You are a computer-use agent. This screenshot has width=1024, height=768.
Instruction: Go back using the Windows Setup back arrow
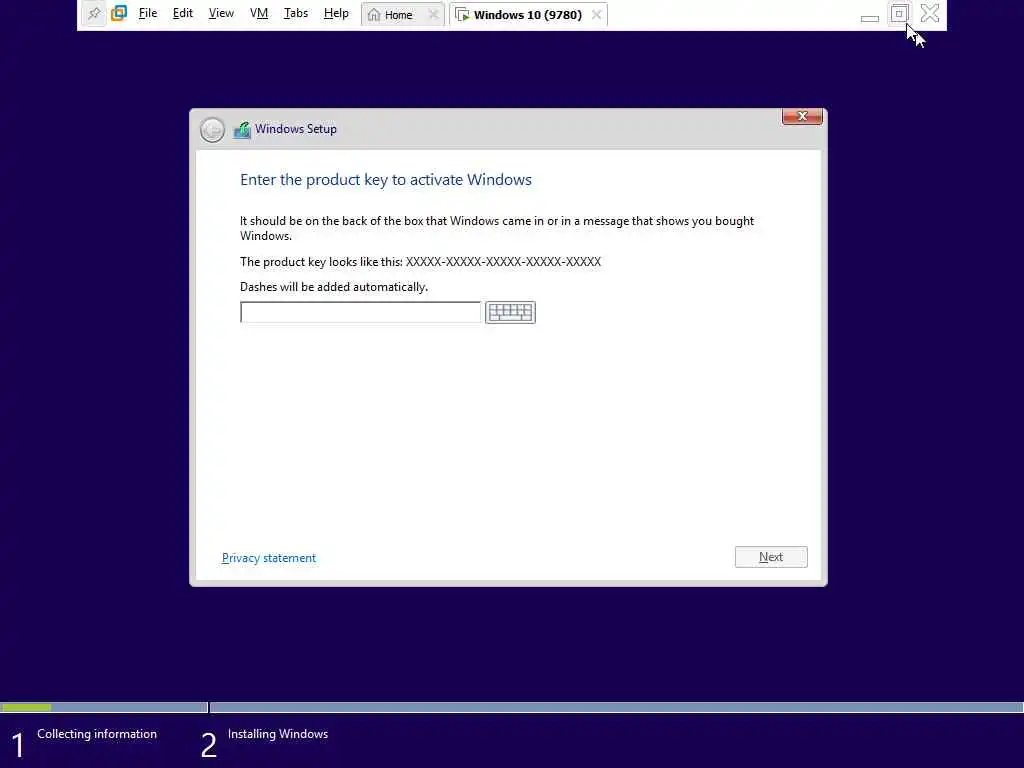(212, 129)
